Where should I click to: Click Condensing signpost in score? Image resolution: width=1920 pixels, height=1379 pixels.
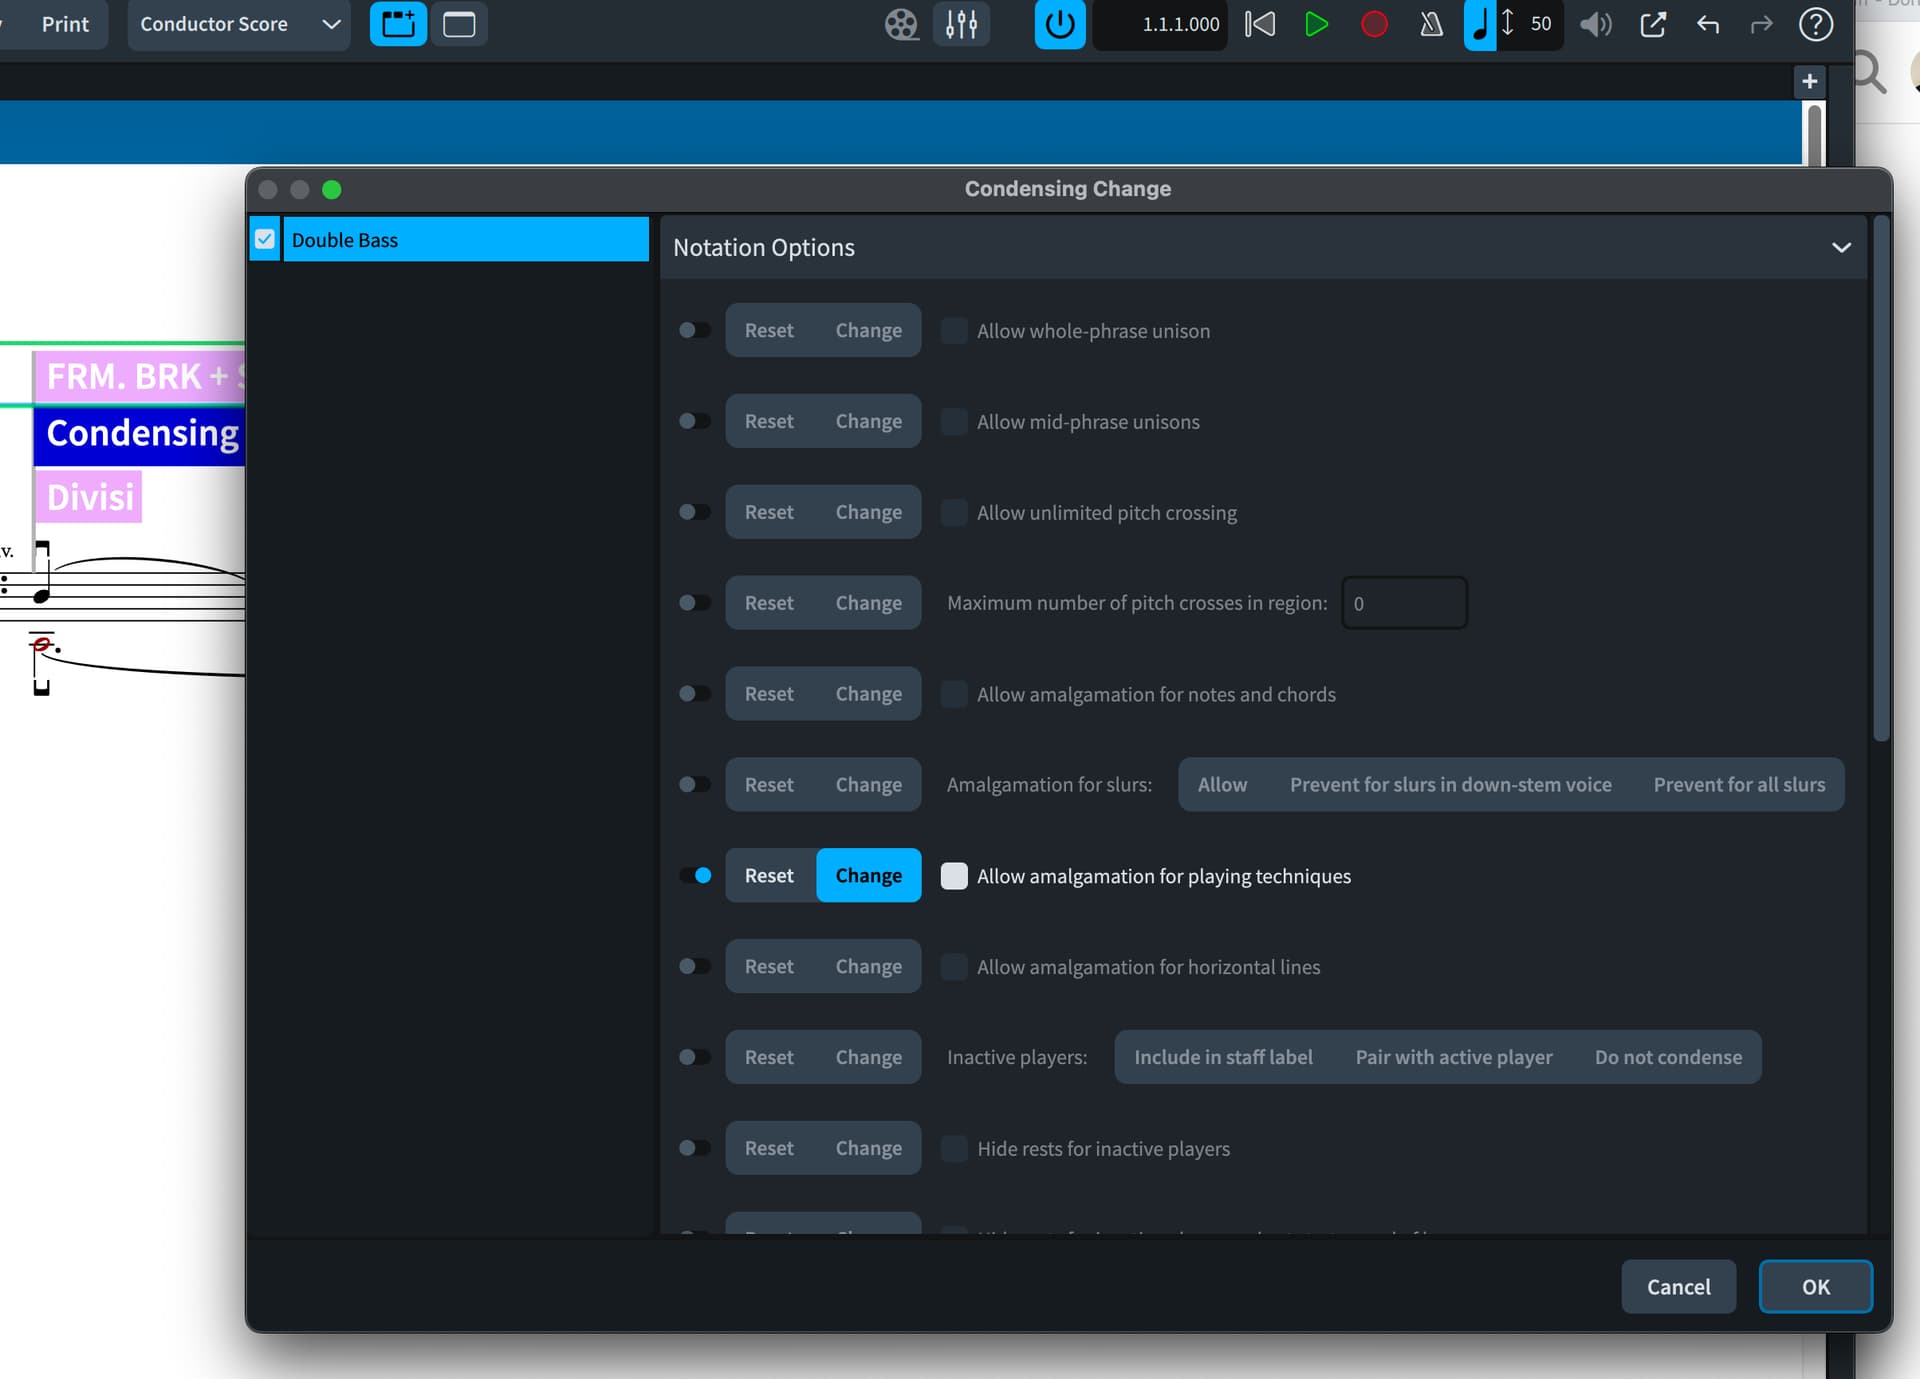(141, 434)
